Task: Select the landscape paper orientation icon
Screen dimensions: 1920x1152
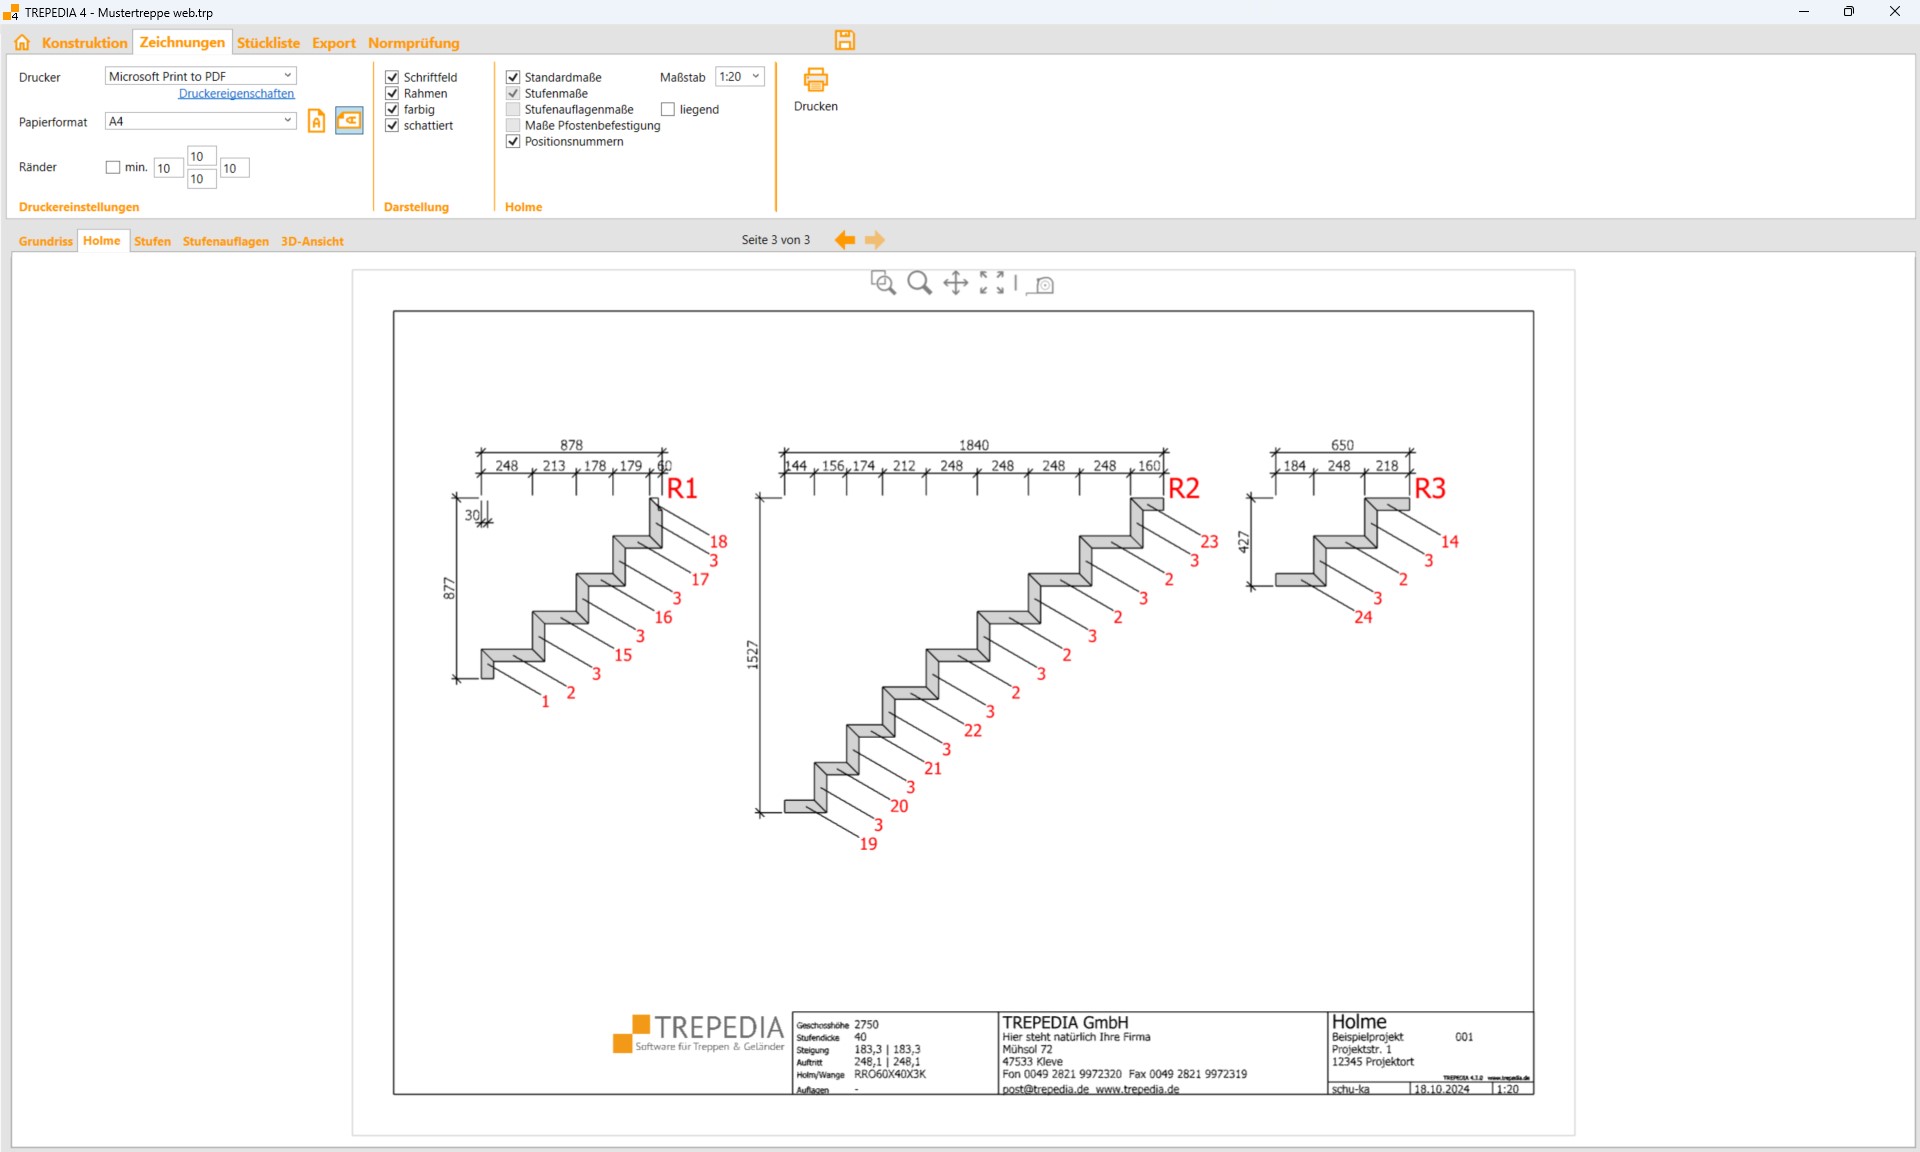Action: point(348,121)
